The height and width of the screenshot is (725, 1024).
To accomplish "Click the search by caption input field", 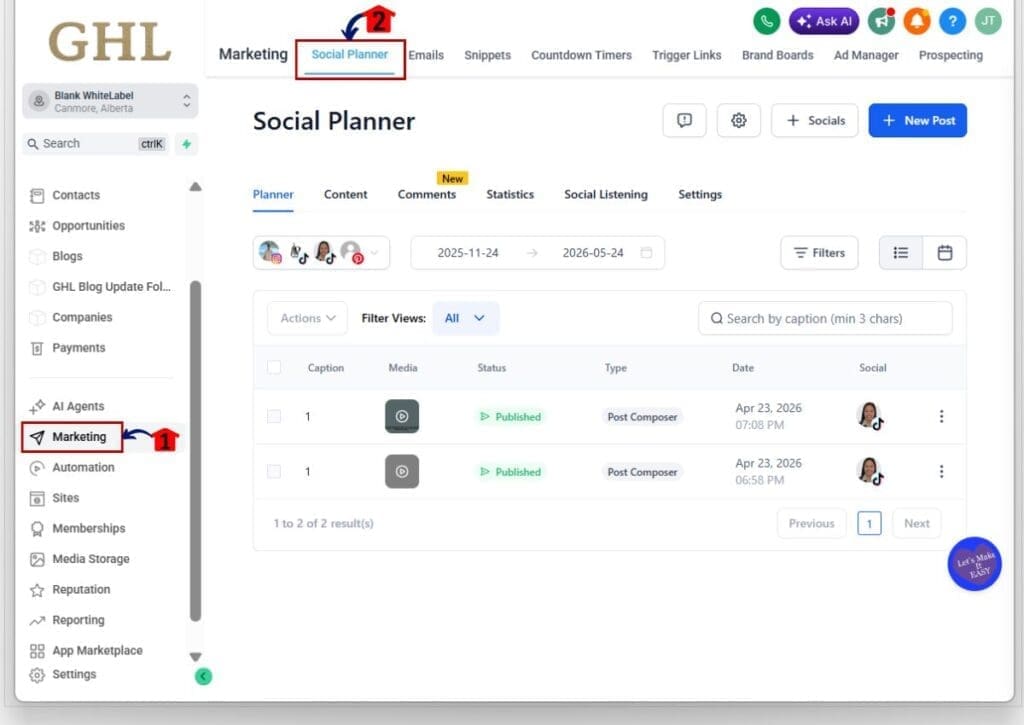I will tap(824, 318).
